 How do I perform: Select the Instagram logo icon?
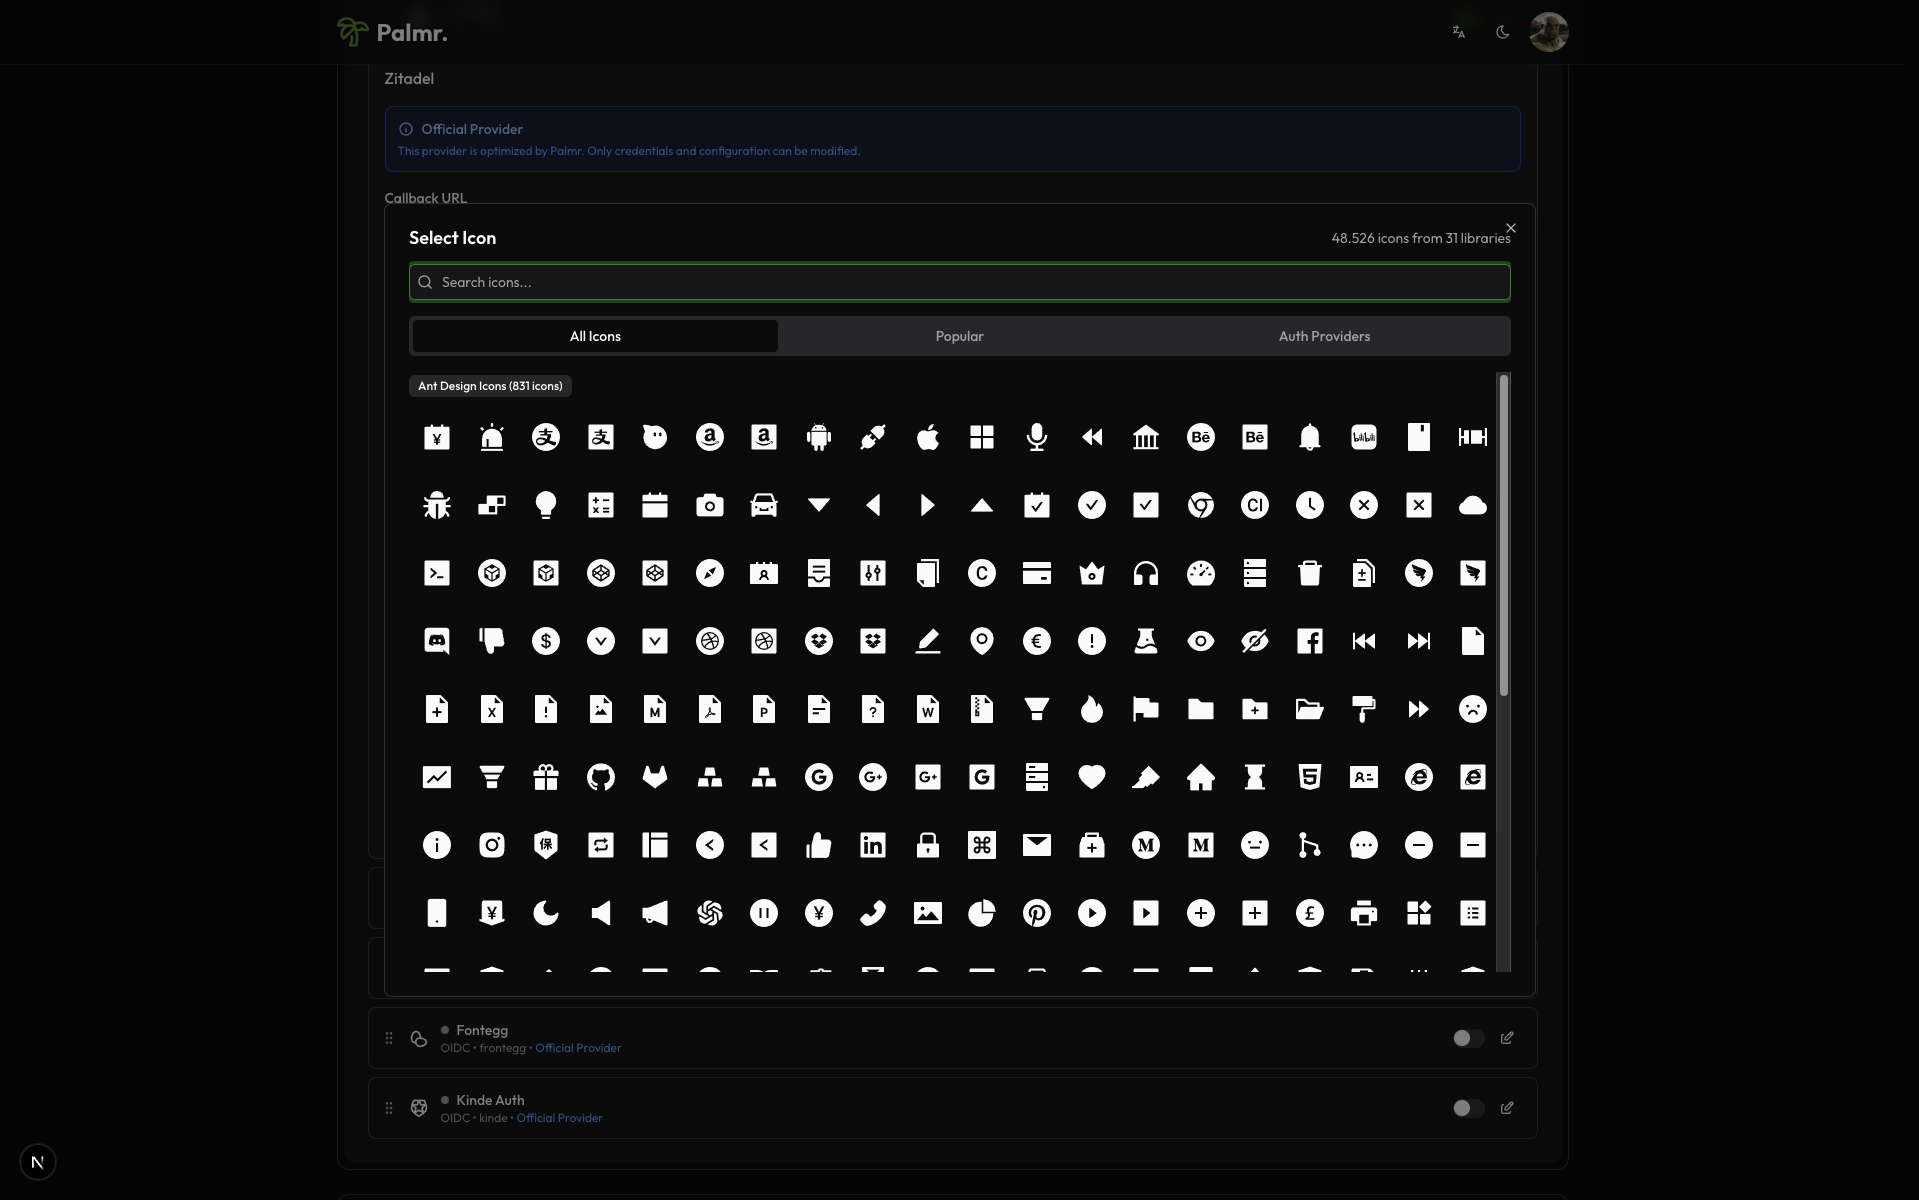click(x=491, y=845)
